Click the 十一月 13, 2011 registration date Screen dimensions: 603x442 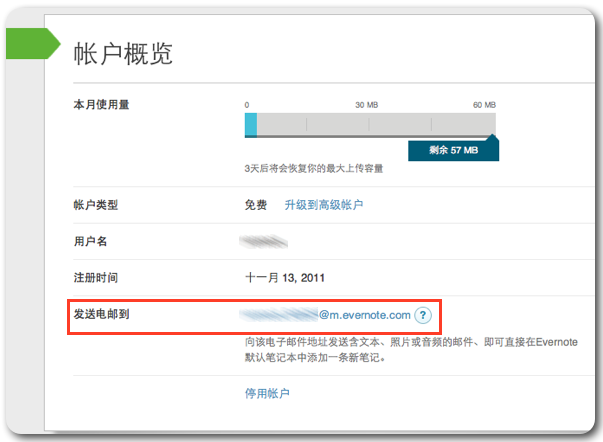point(291,277)
